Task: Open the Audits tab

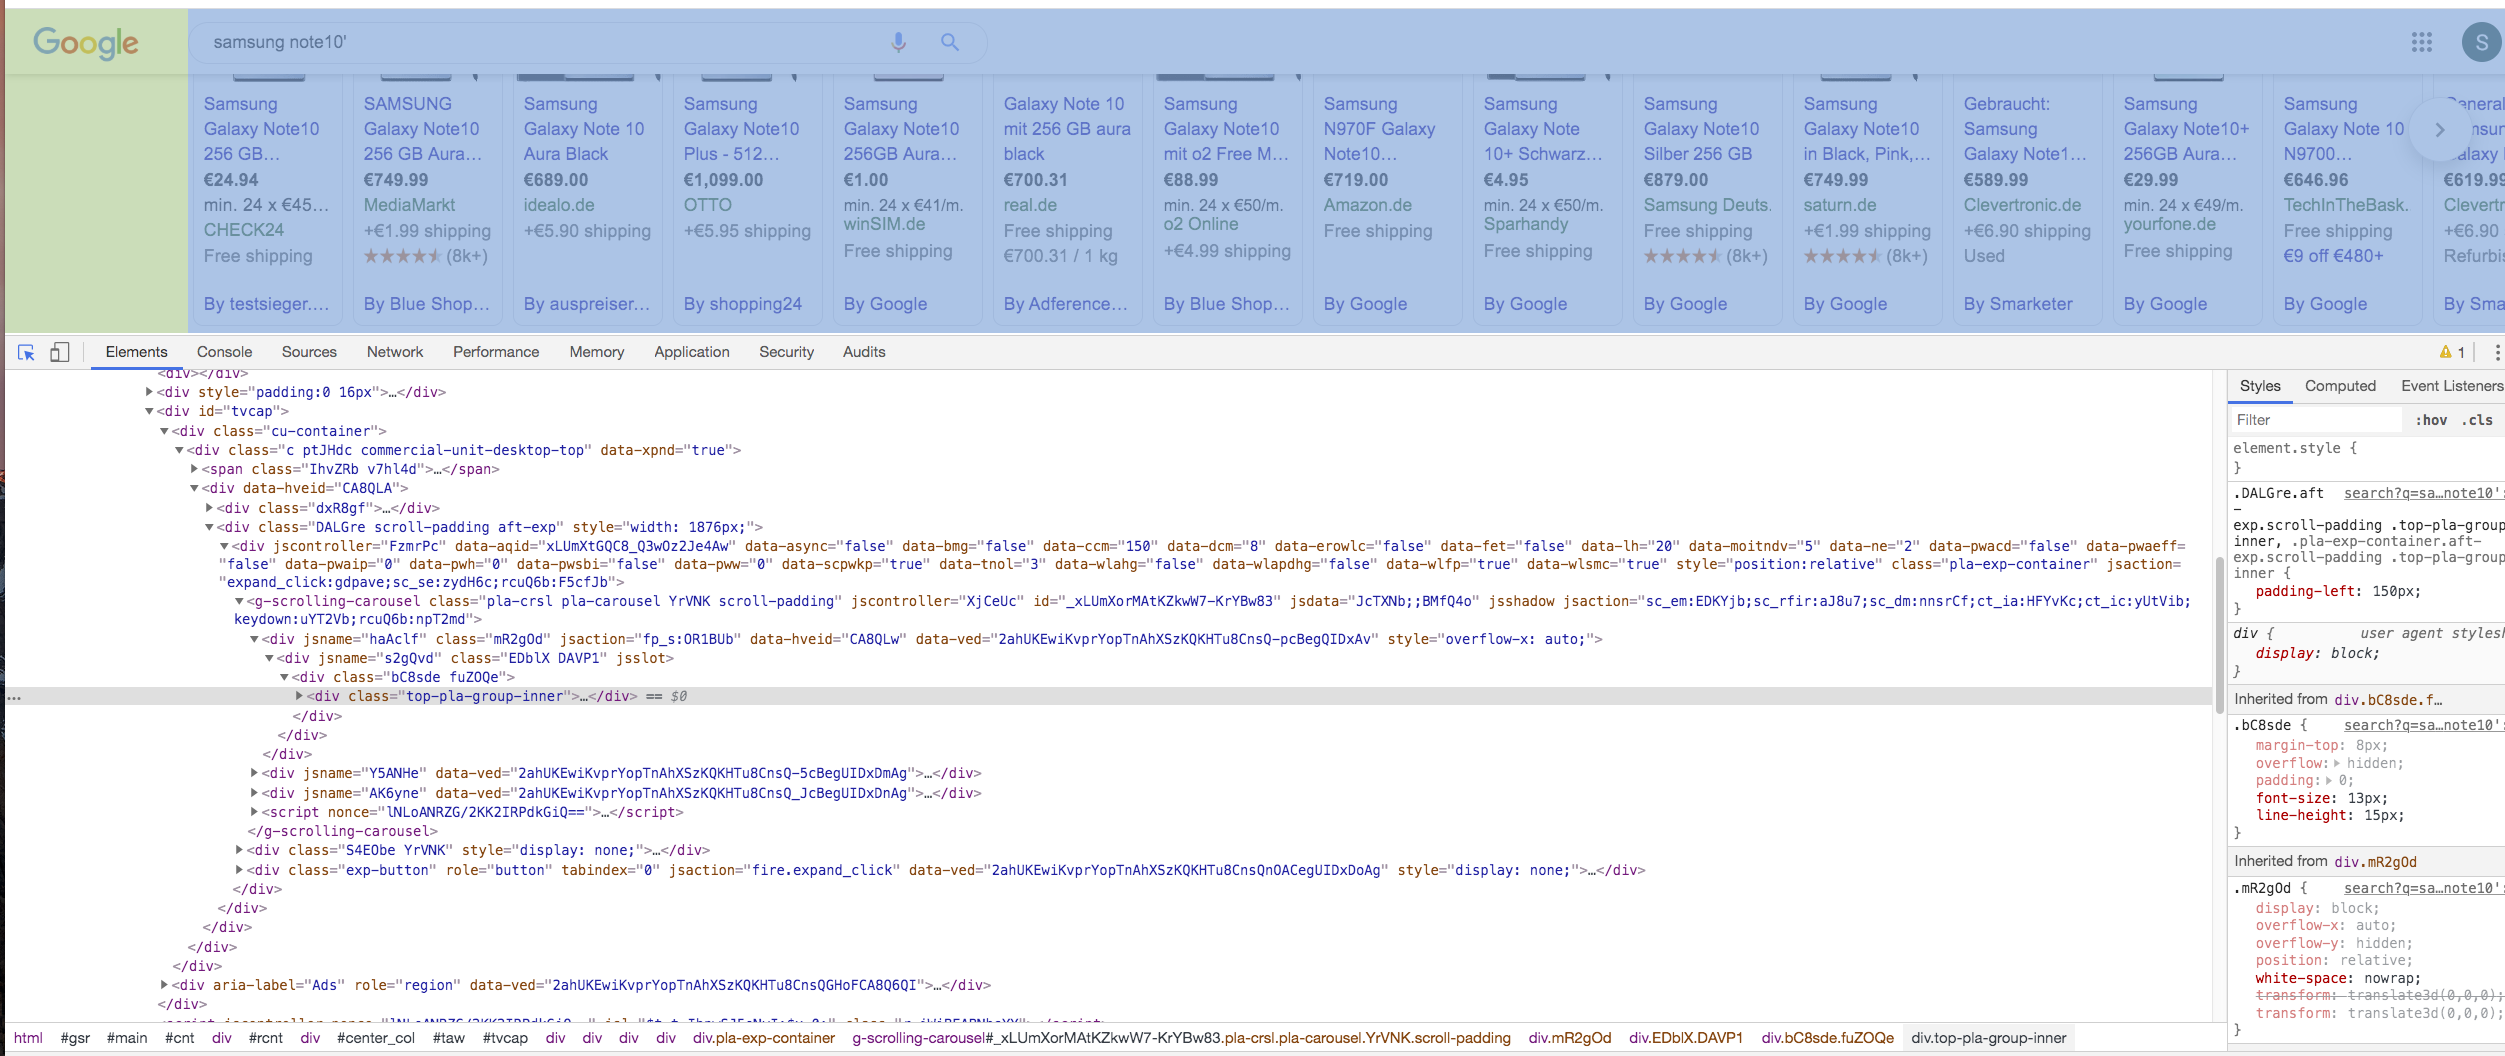Action: click(x=864, y=352)
